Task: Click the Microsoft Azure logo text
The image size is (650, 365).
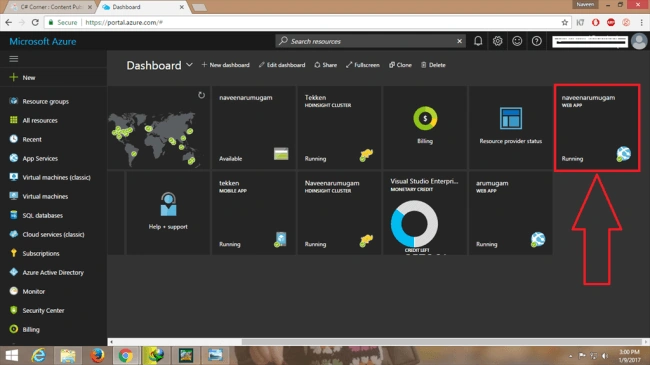Action: click(x=43, y=41)
